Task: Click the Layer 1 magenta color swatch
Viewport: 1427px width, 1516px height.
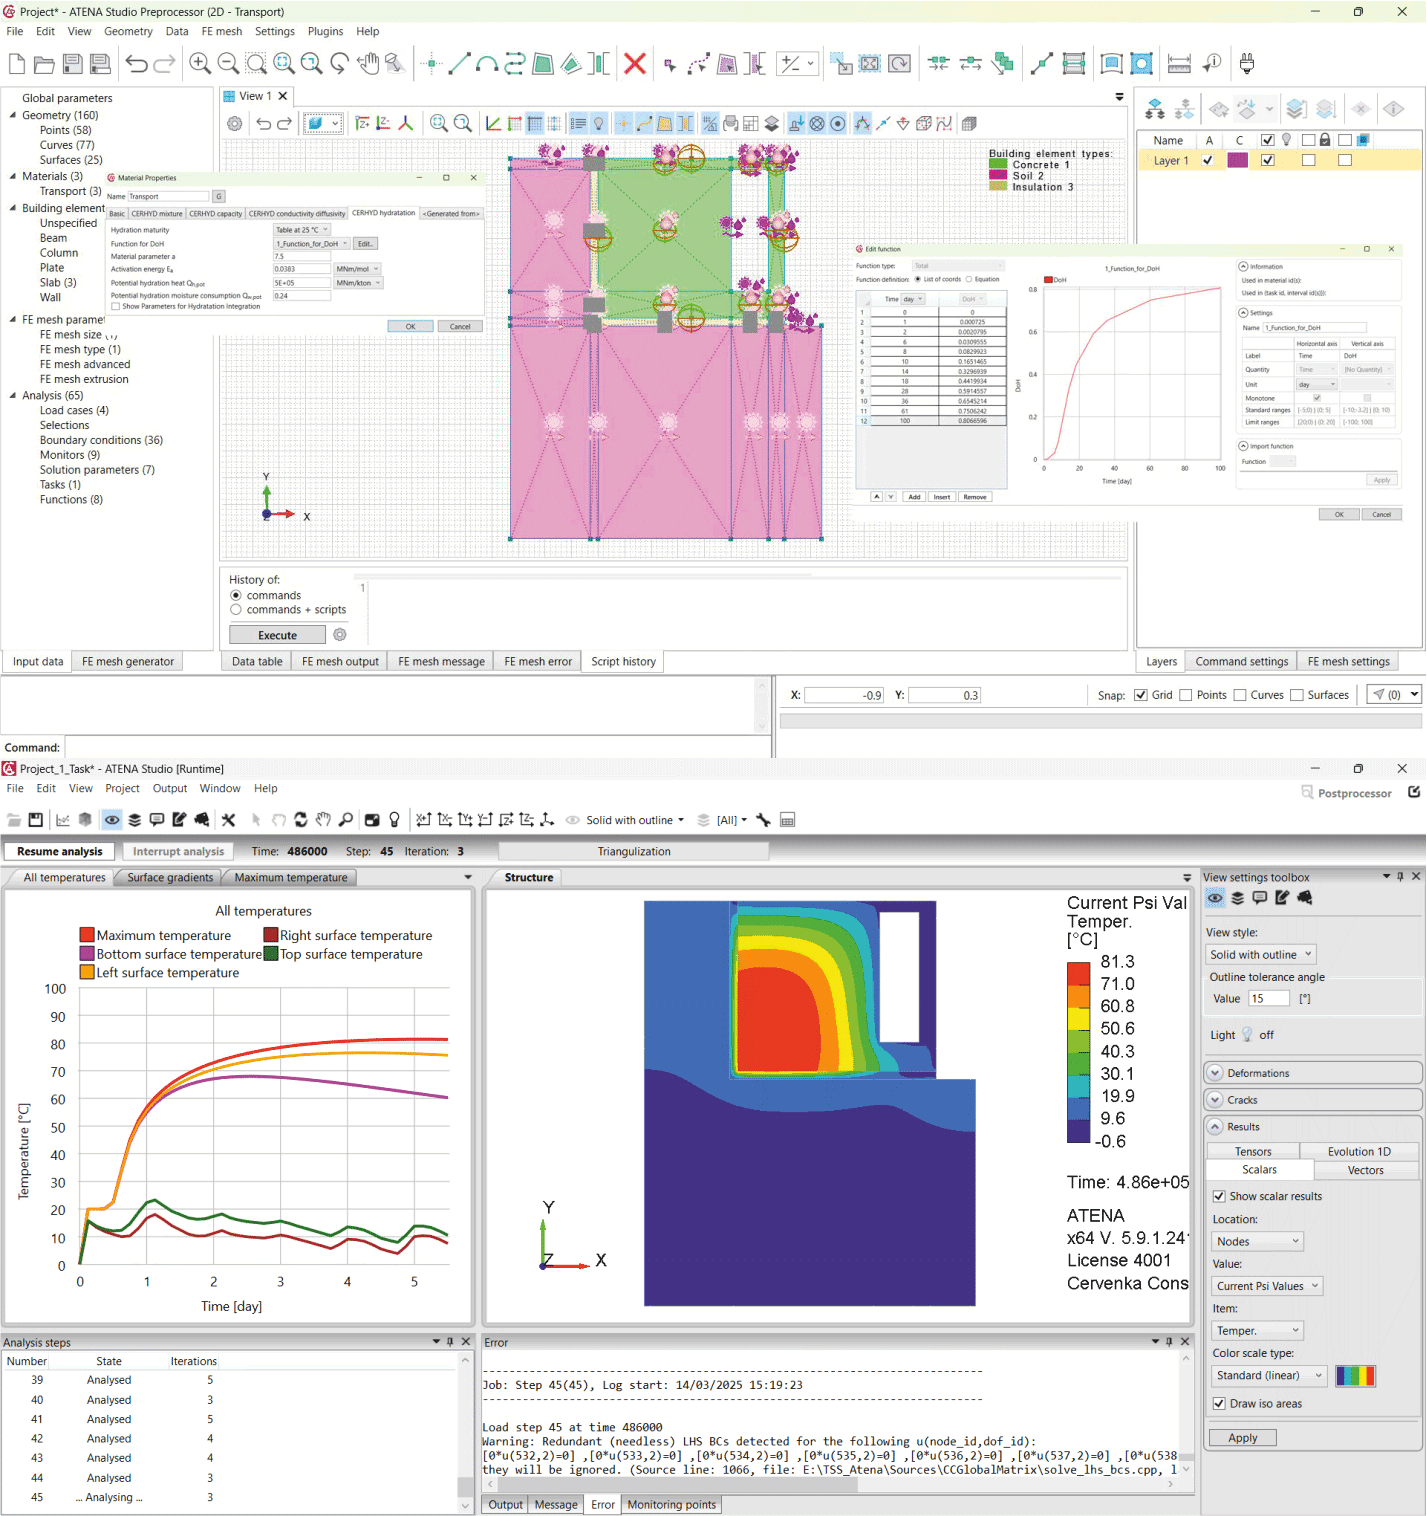Action: pyautogui.click(x=1237, y=160)
